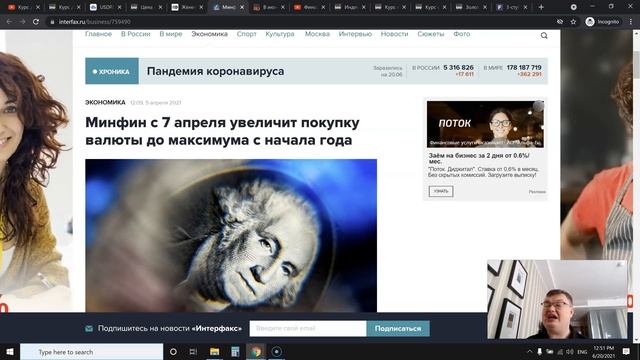
Task: Click the volume speaker tray icon
Action: coord(570,351)
